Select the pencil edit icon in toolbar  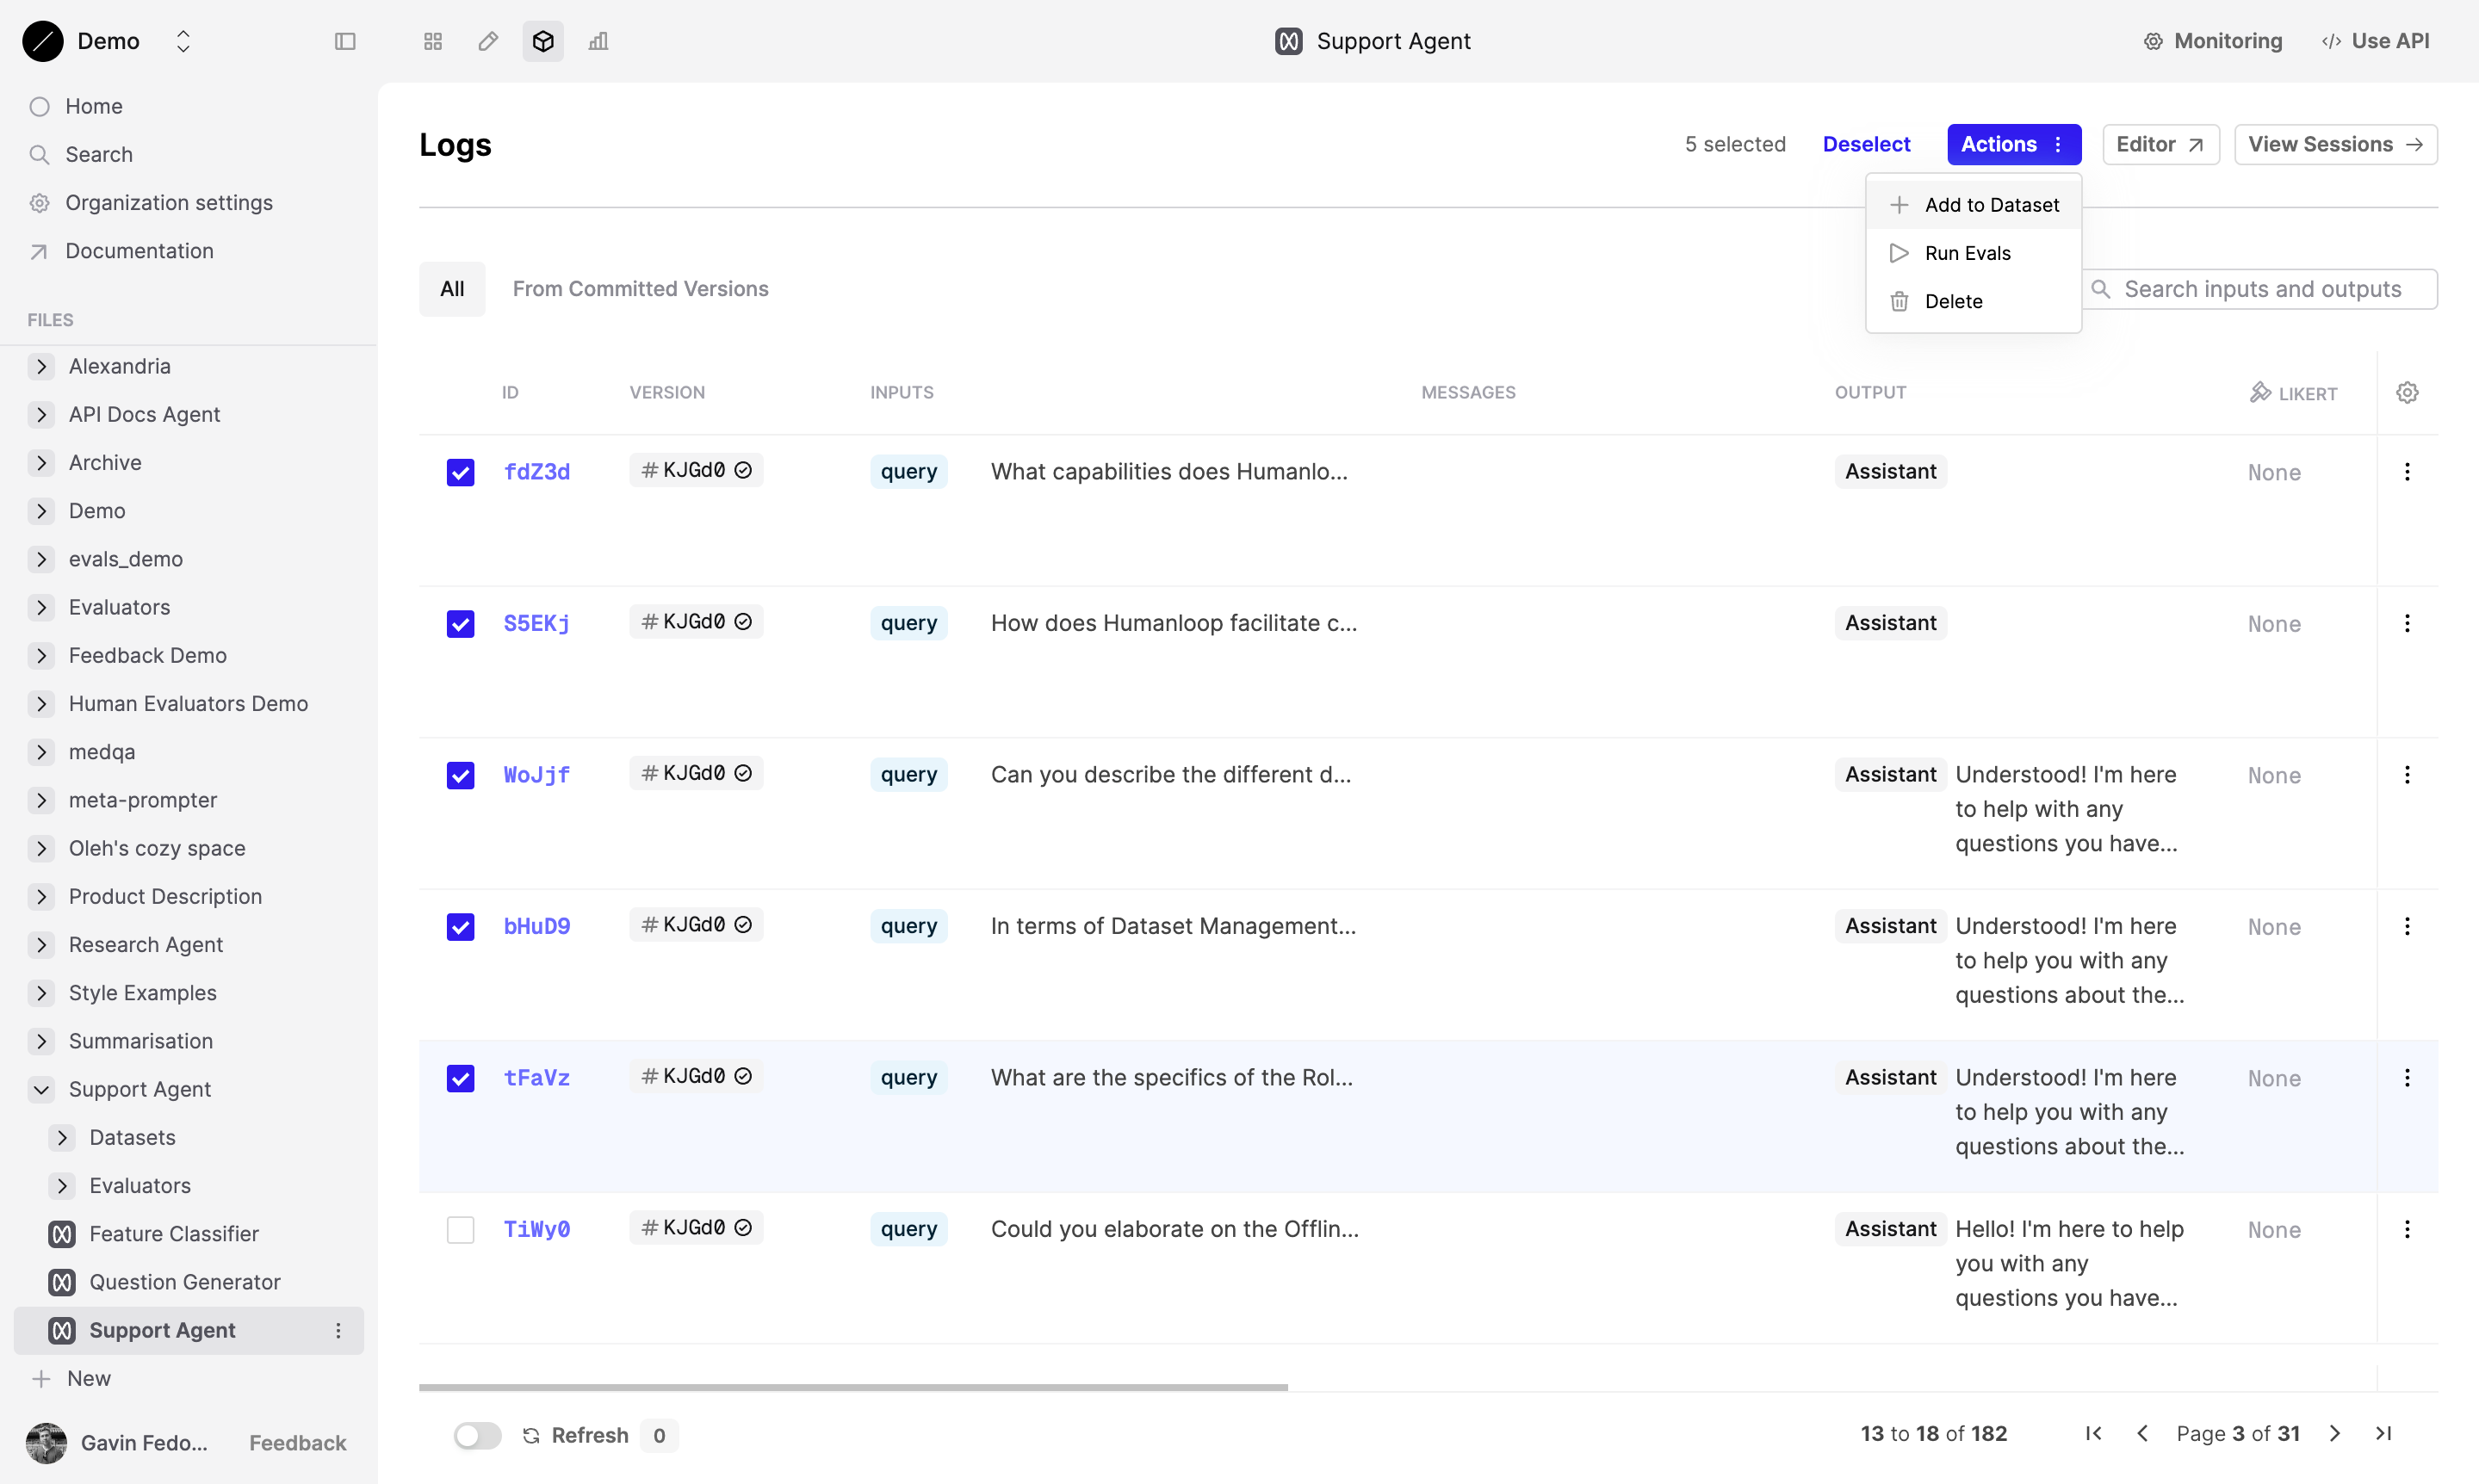487,41
